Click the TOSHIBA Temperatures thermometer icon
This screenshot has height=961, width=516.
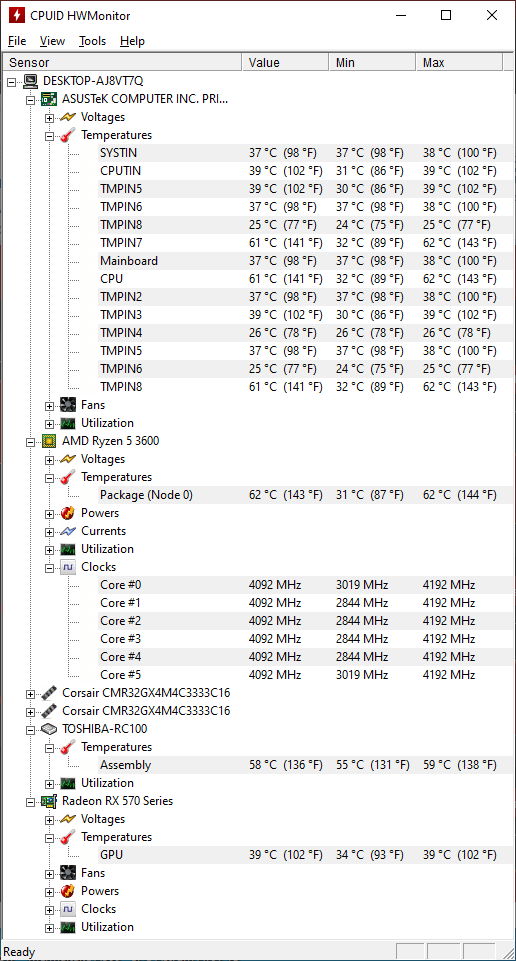[68, 747]
